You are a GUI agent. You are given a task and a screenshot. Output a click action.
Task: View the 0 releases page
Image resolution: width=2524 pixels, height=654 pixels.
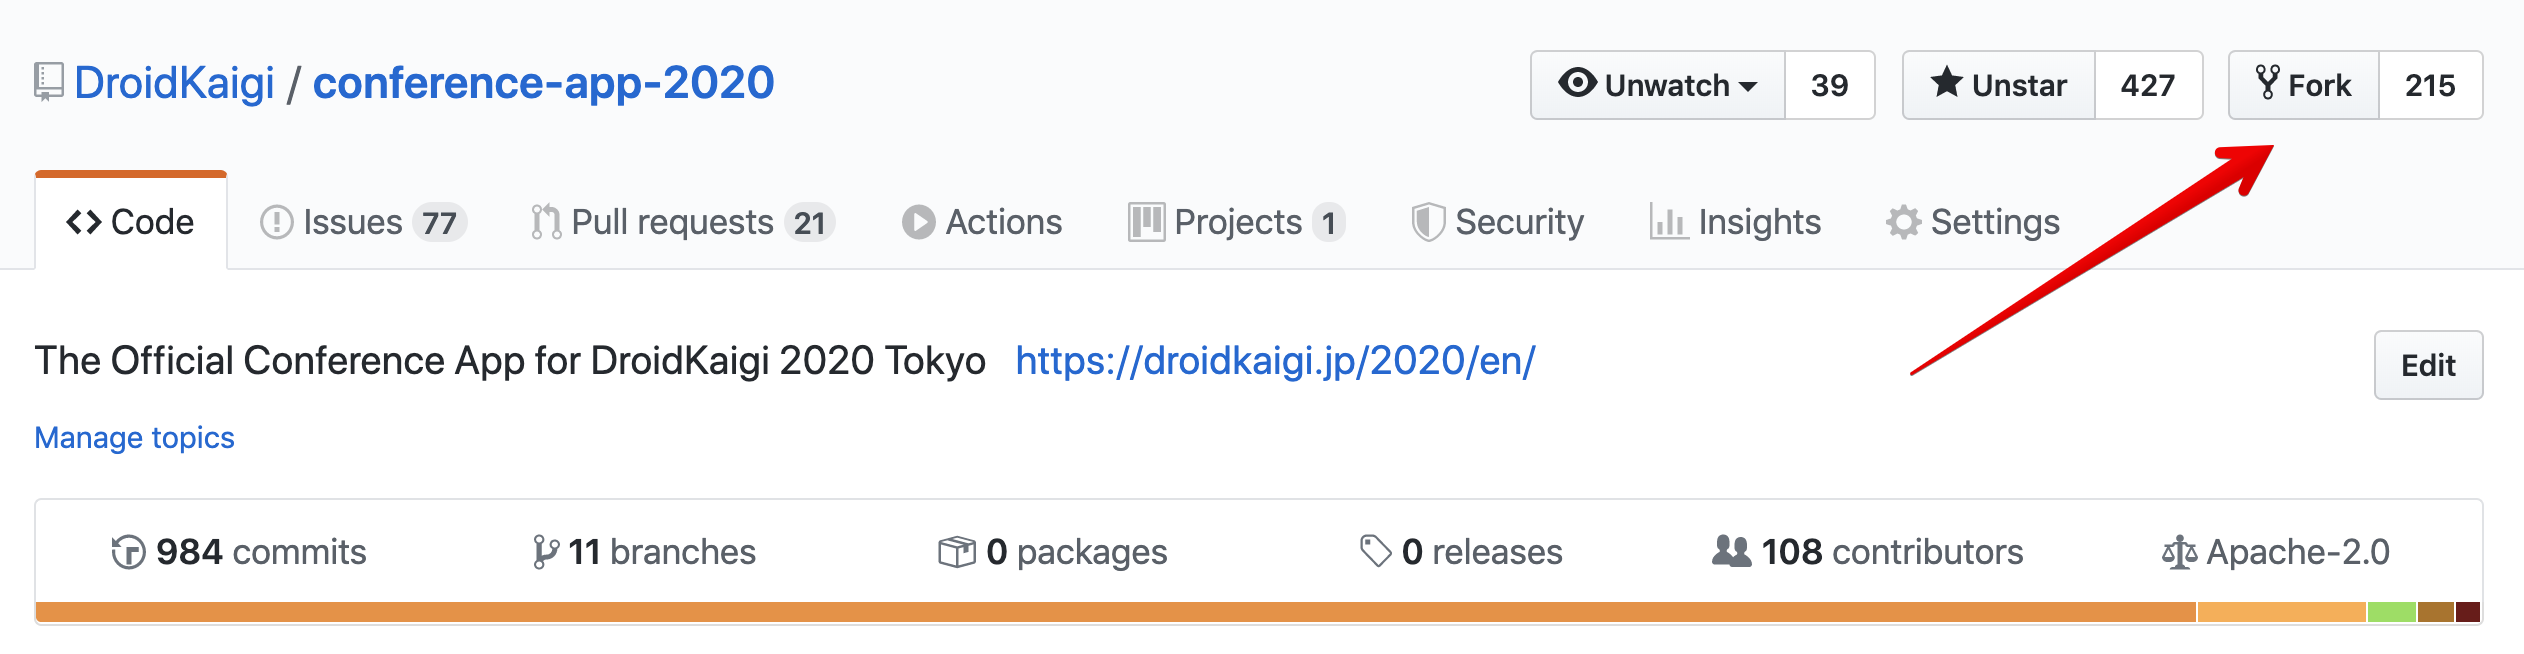tap(1461, 552)
